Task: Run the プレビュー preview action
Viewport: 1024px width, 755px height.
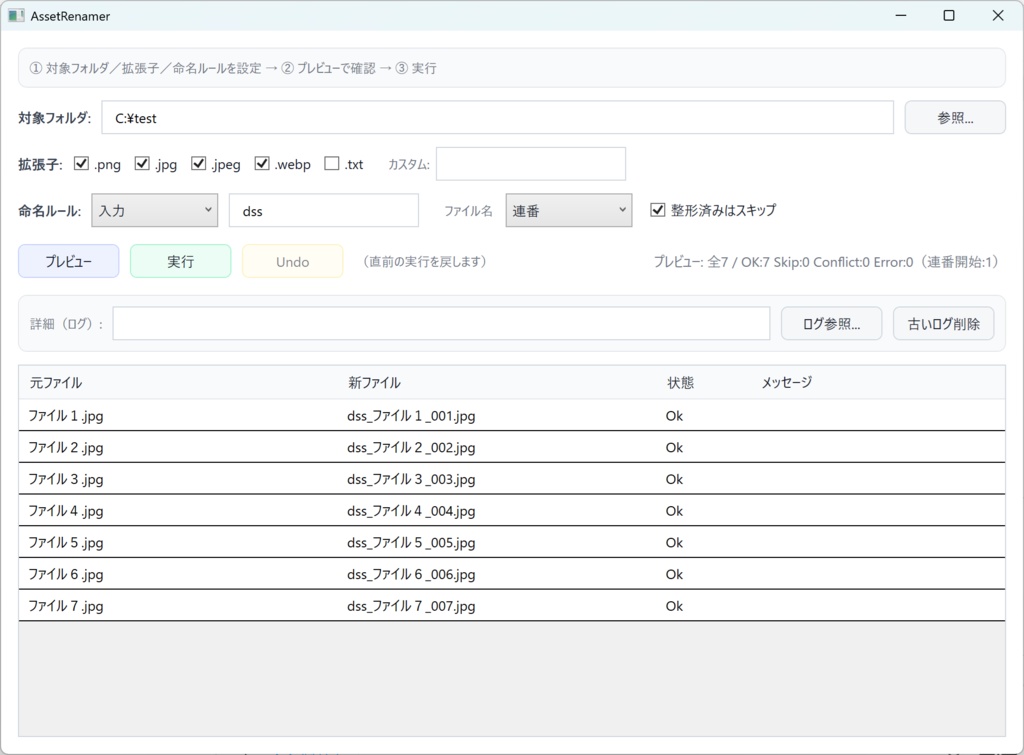Action: coord(68,261)
